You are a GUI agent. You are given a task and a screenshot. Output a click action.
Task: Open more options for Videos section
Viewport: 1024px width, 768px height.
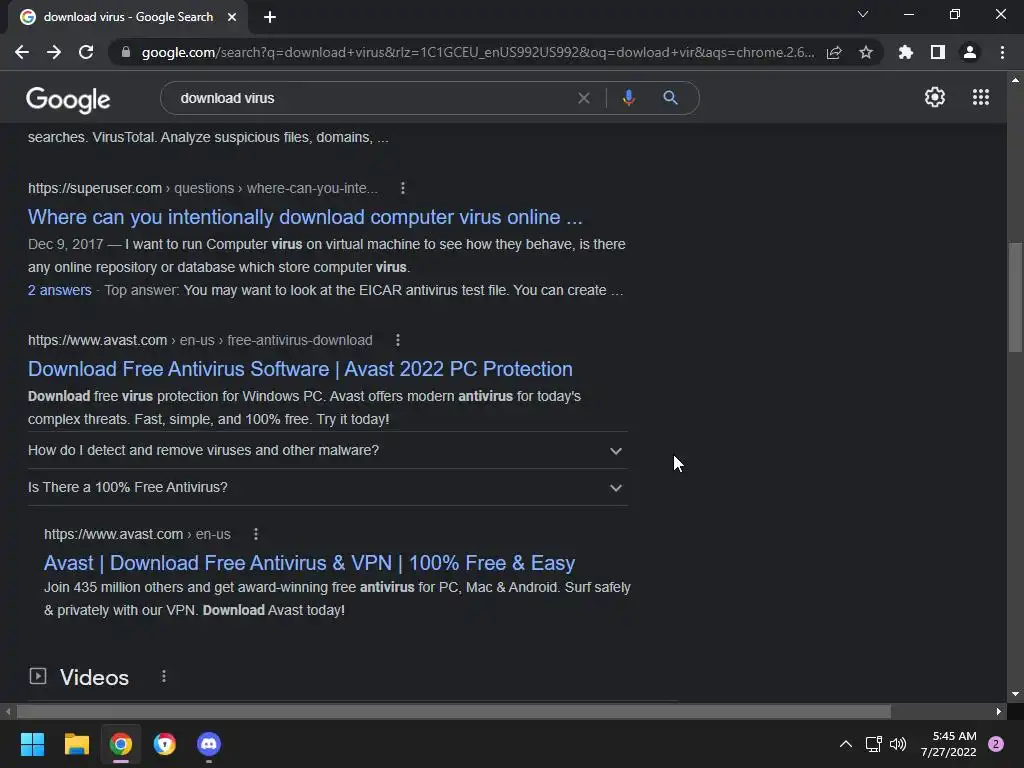pyautogui.click(x=164, y=677)
